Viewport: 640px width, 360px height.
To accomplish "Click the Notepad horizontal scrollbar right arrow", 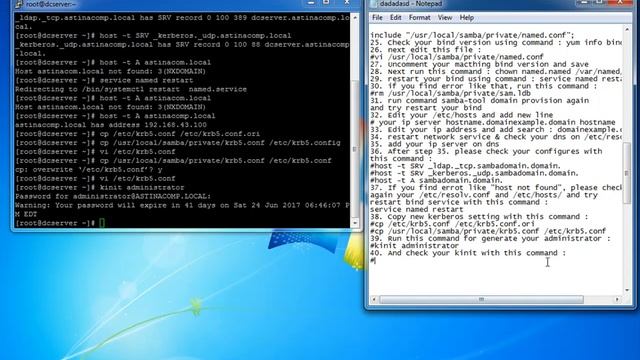I will point(617,300).
